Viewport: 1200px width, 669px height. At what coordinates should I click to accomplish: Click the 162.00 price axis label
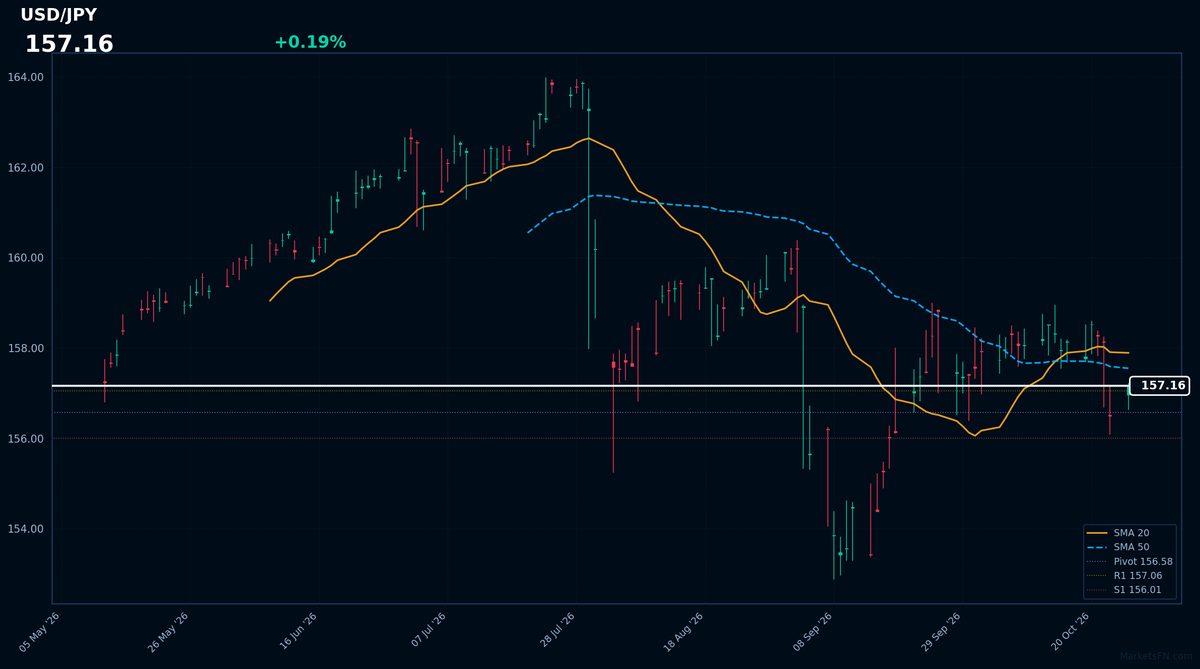tap(26, 167)
